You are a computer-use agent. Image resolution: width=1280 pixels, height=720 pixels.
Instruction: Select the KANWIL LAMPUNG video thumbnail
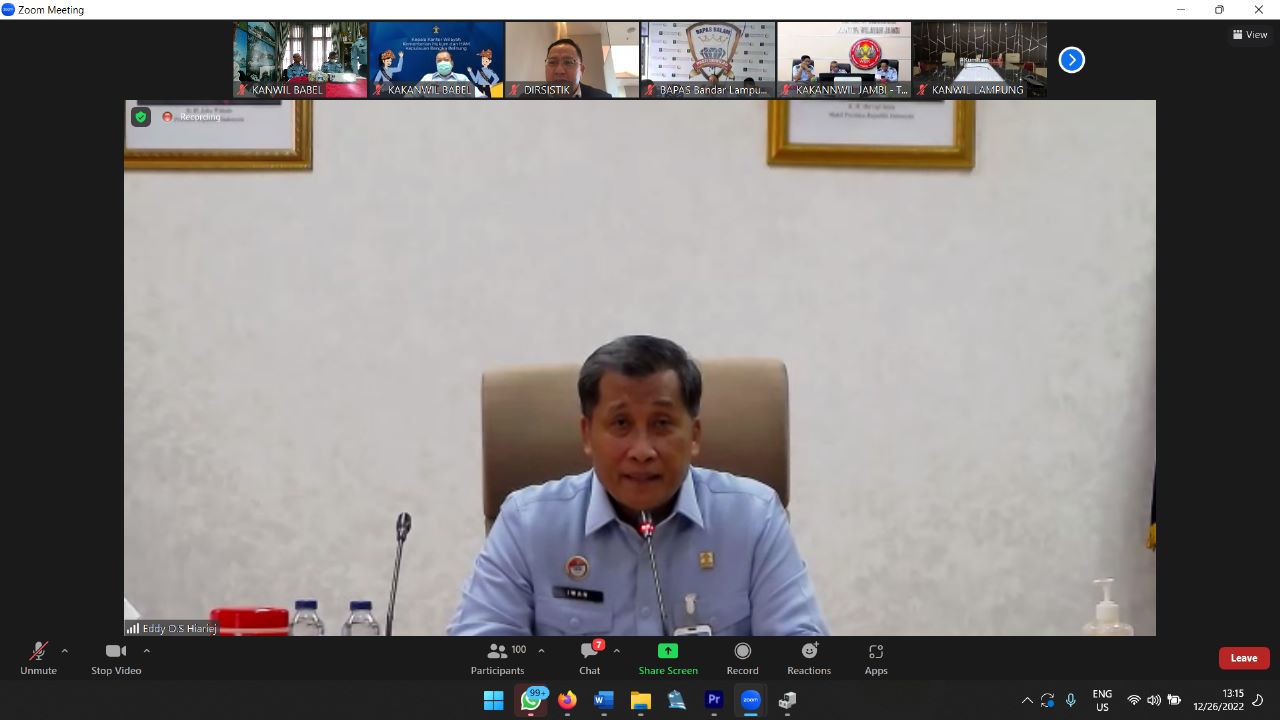(980, 60)
